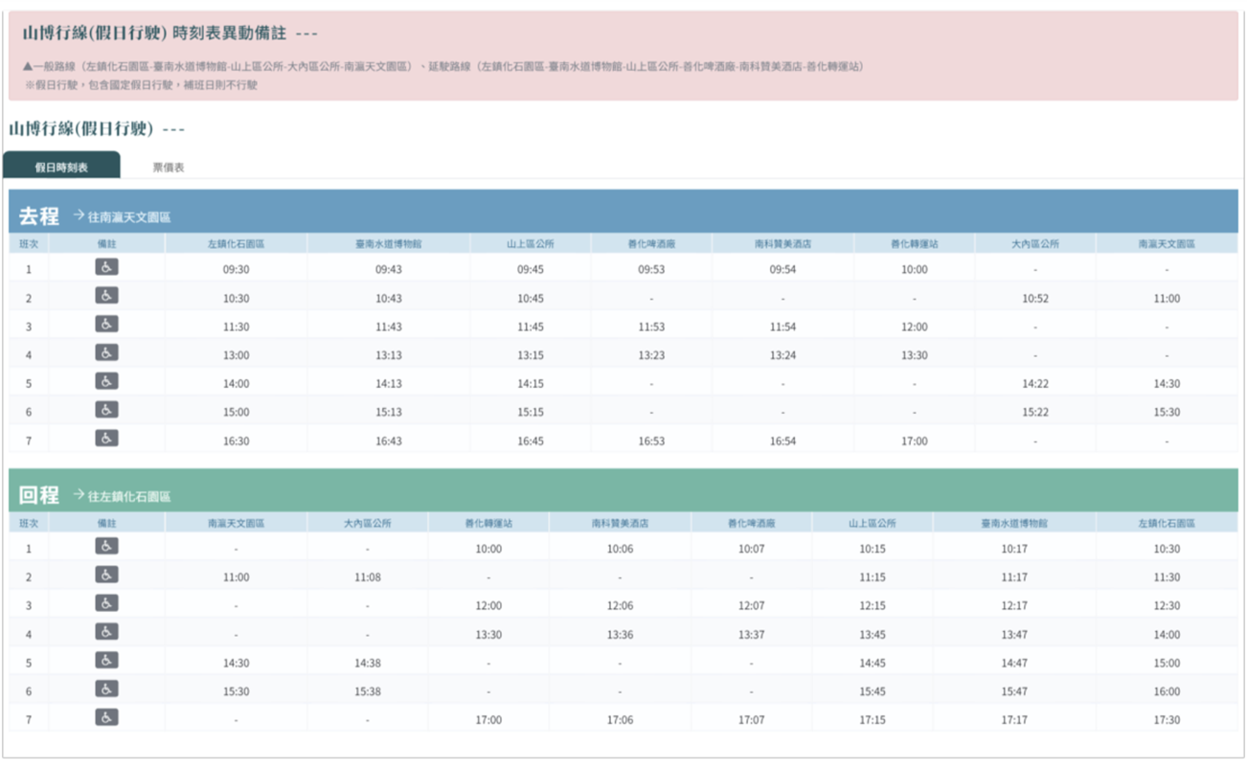This screenshot has height=768, width=1247.
Task: Click wheelchair icon for outbound trip 16:30
Action: [107, 438]
